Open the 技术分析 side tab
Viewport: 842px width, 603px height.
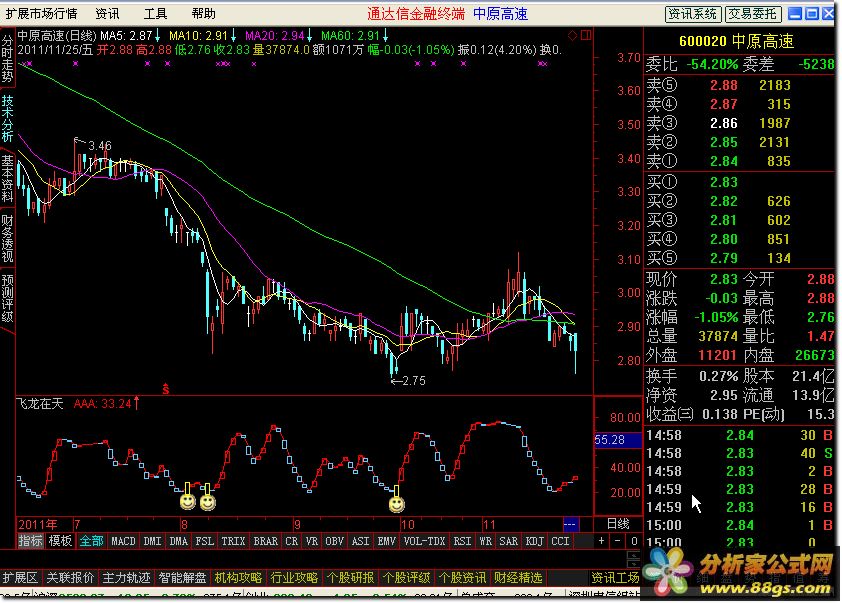point(7,119)
